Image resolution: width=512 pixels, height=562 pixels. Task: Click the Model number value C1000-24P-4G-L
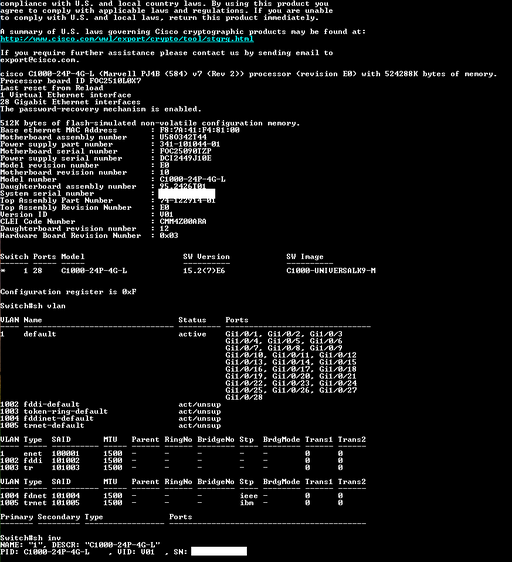[x=193, y=179]
